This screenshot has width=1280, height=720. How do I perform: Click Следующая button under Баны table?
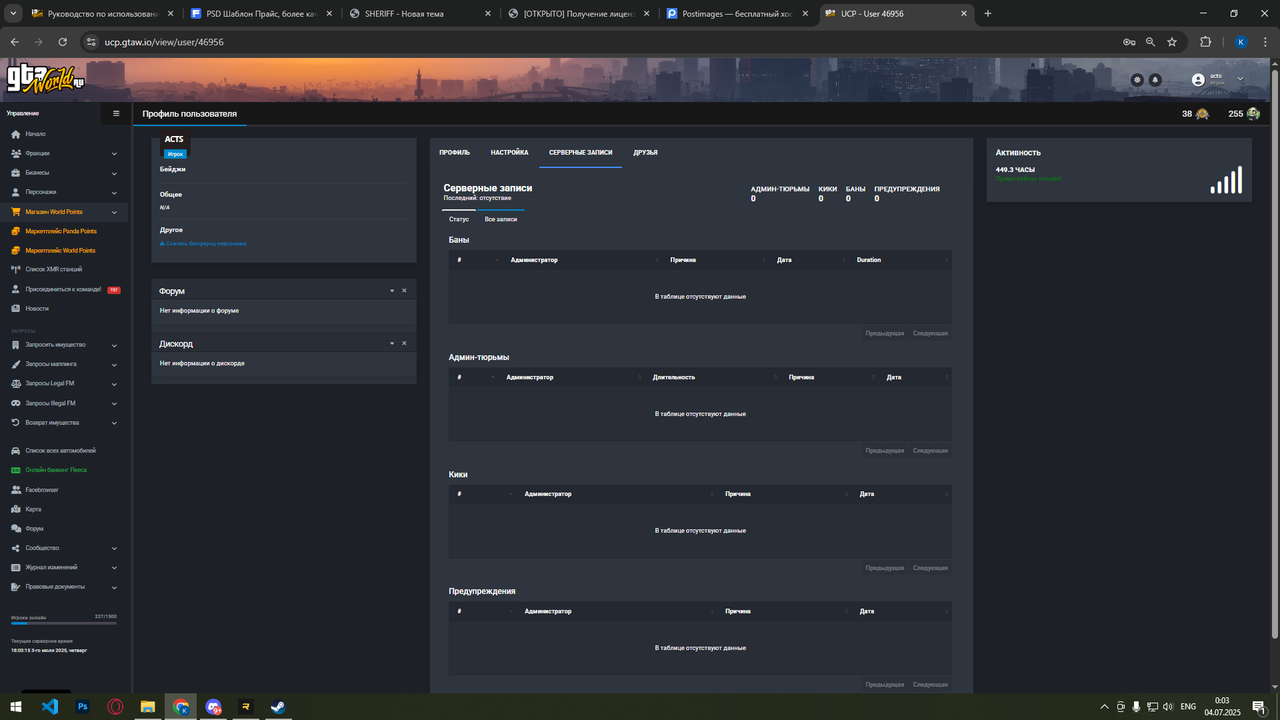(930, 333)
